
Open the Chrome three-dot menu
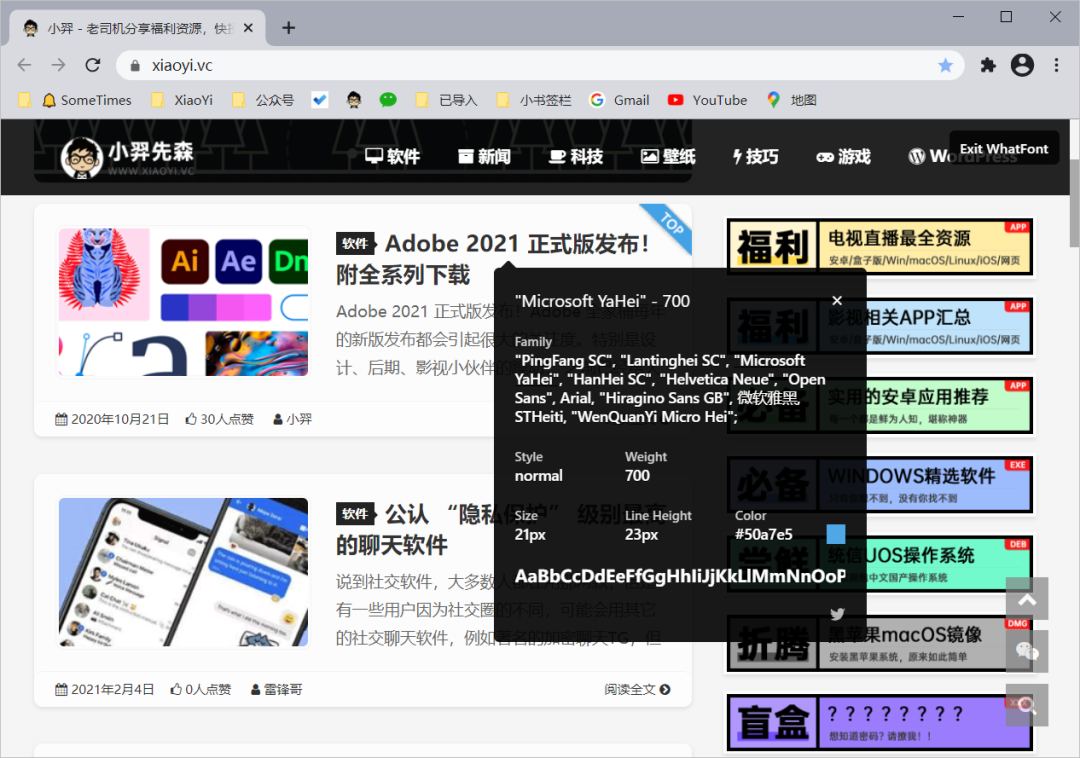(x=1057, y=65)
